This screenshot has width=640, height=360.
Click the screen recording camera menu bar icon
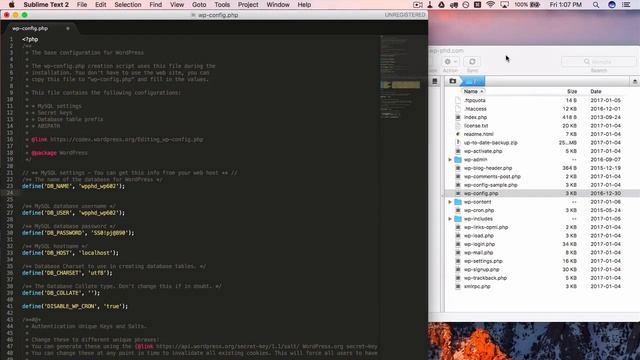point(418,5)
